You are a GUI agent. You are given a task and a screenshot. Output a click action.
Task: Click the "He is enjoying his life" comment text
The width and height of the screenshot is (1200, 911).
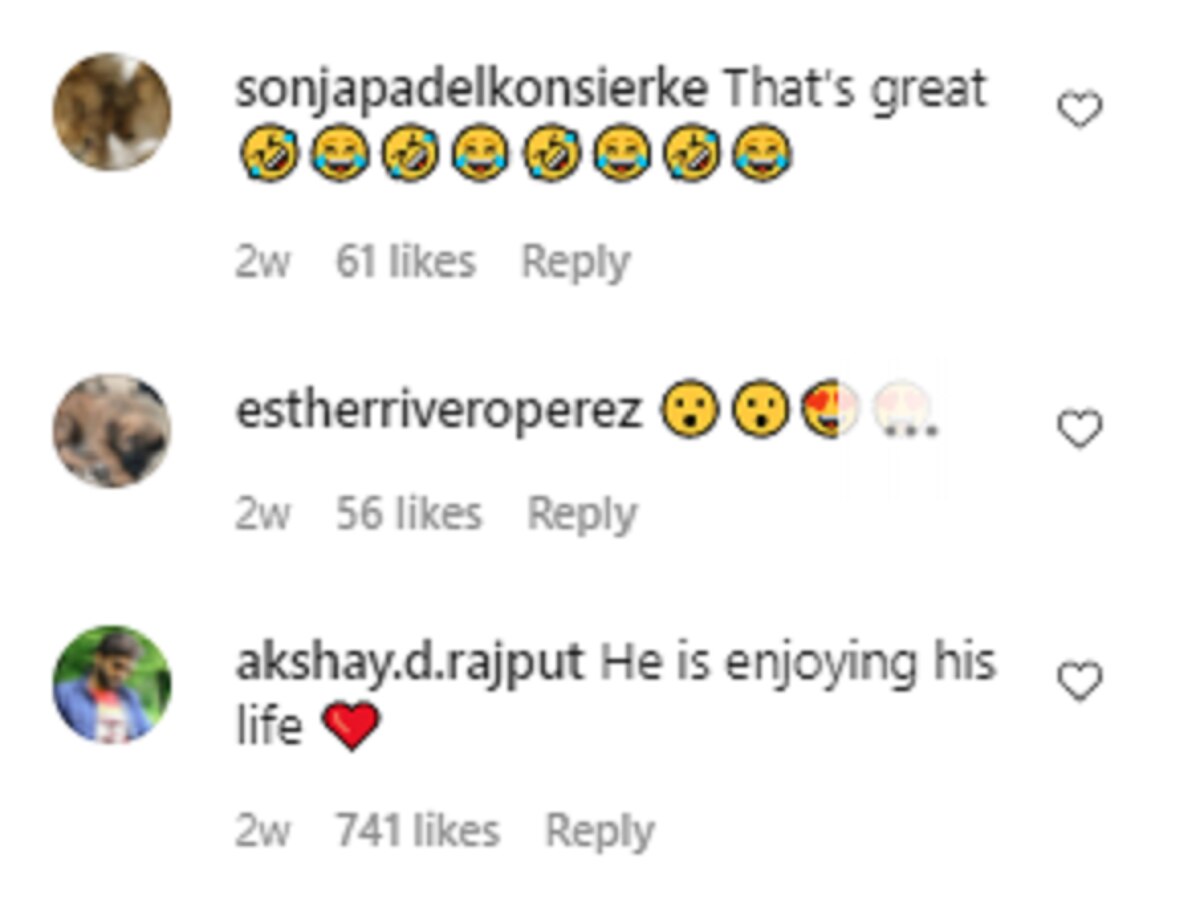click(797, 663)
